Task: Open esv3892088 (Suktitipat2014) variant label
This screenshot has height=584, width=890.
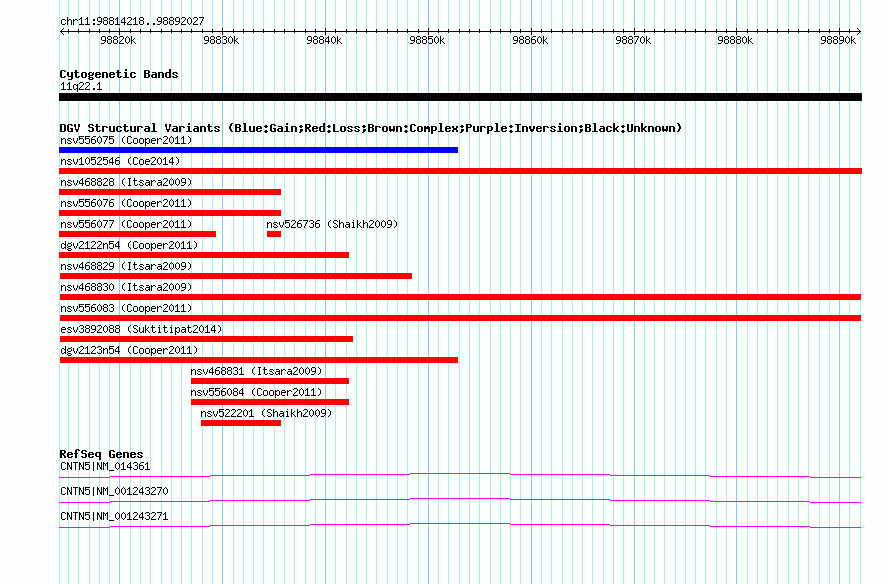Action: tap(141, 329)
